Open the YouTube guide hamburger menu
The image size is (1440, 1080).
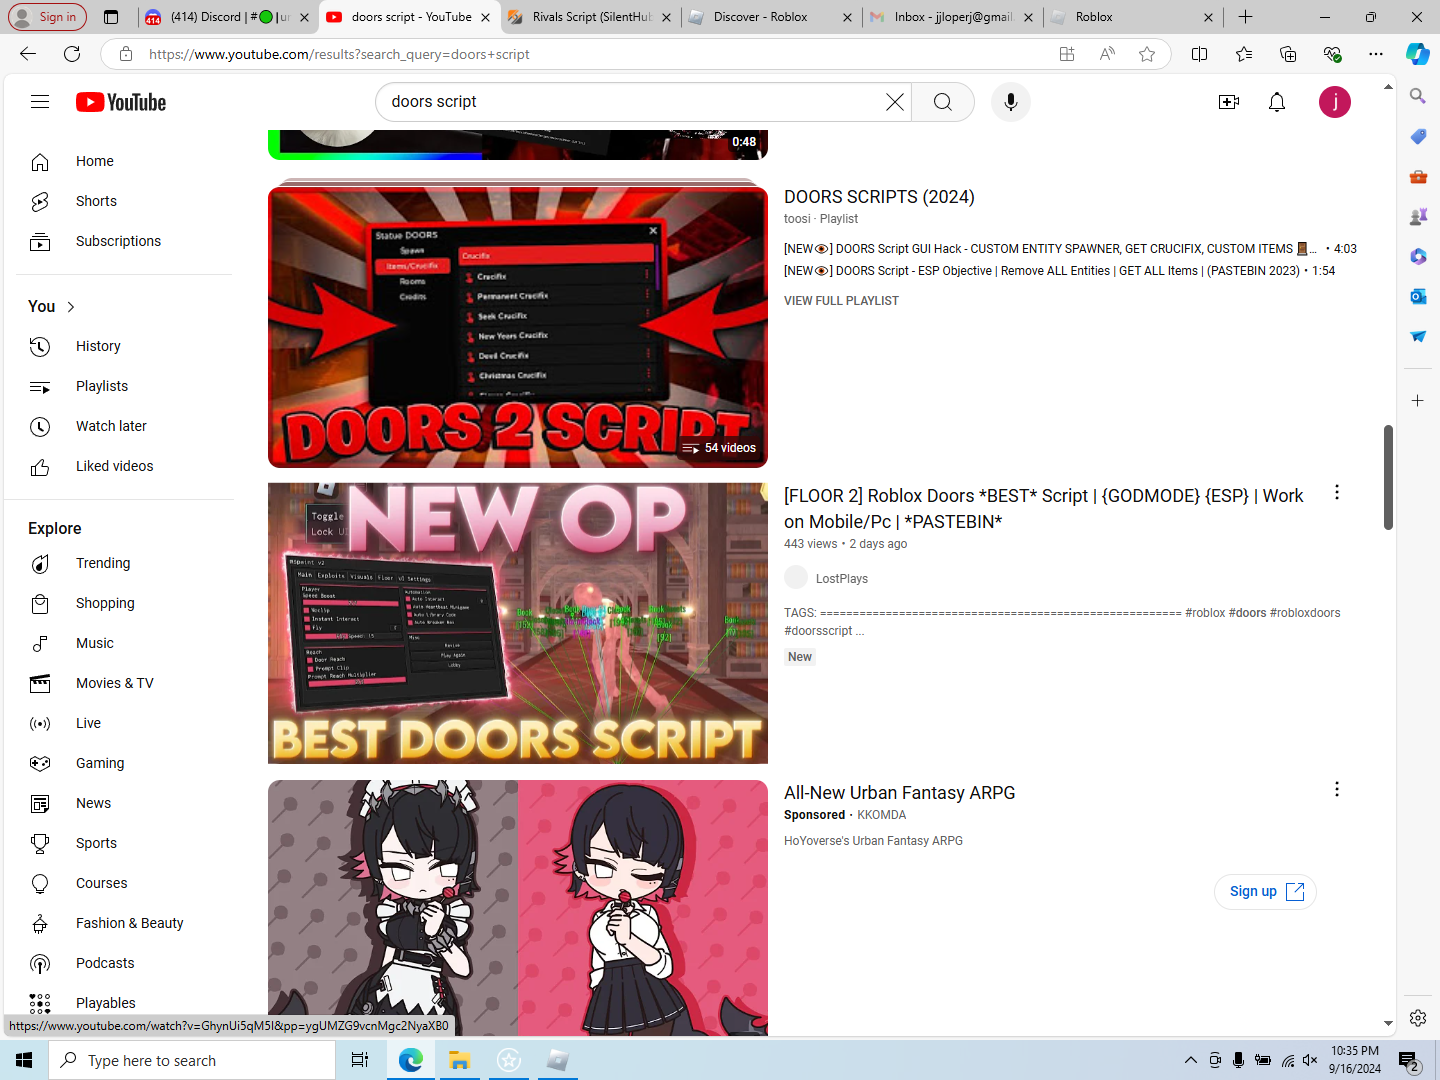coord(40,102)
